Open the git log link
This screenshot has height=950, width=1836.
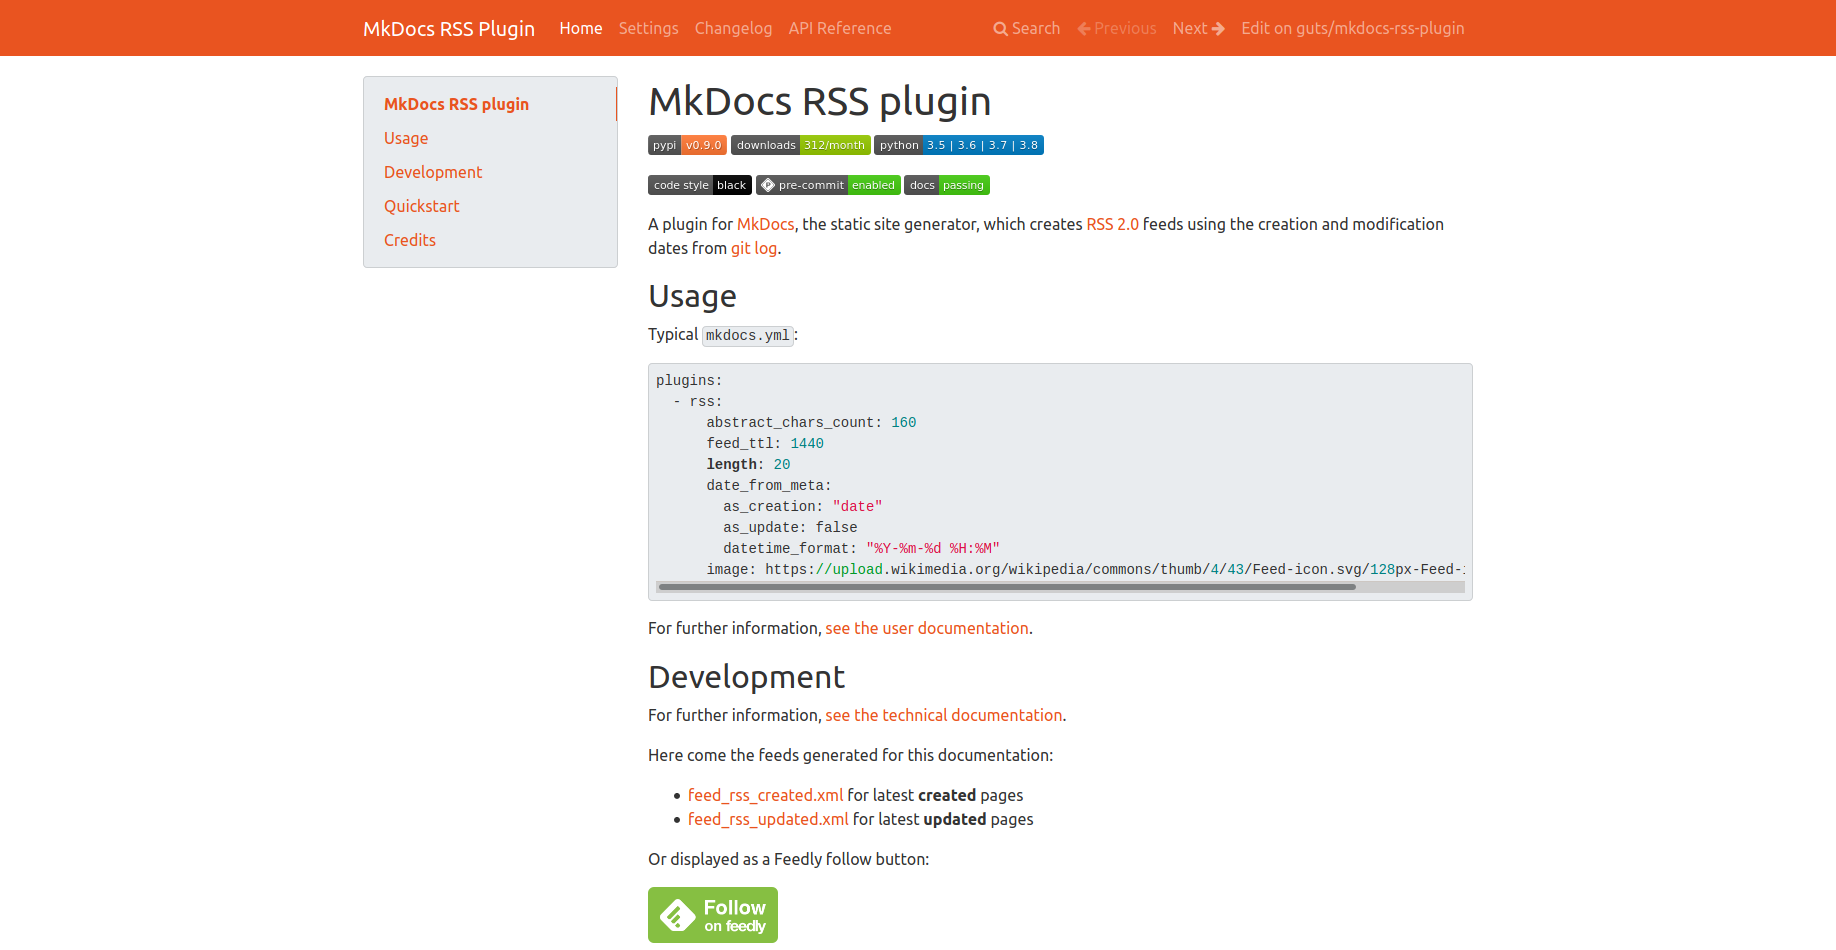tap(754, 248)
